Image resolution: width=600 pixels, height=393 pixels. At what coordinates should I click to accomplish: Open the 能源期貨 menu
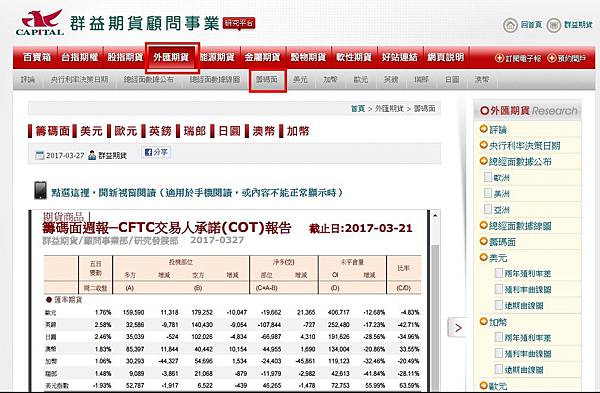(217, 57)
